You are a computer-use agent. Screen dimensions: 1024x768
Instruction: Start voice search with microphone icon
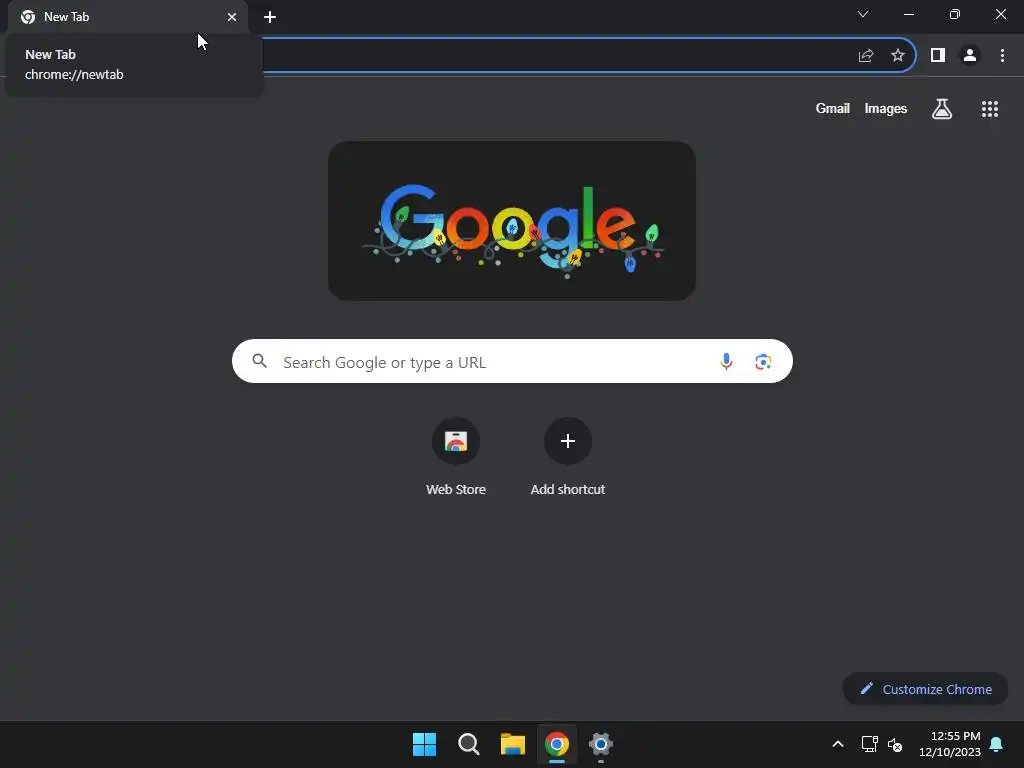pyautogui.click(x=726, y=361)
